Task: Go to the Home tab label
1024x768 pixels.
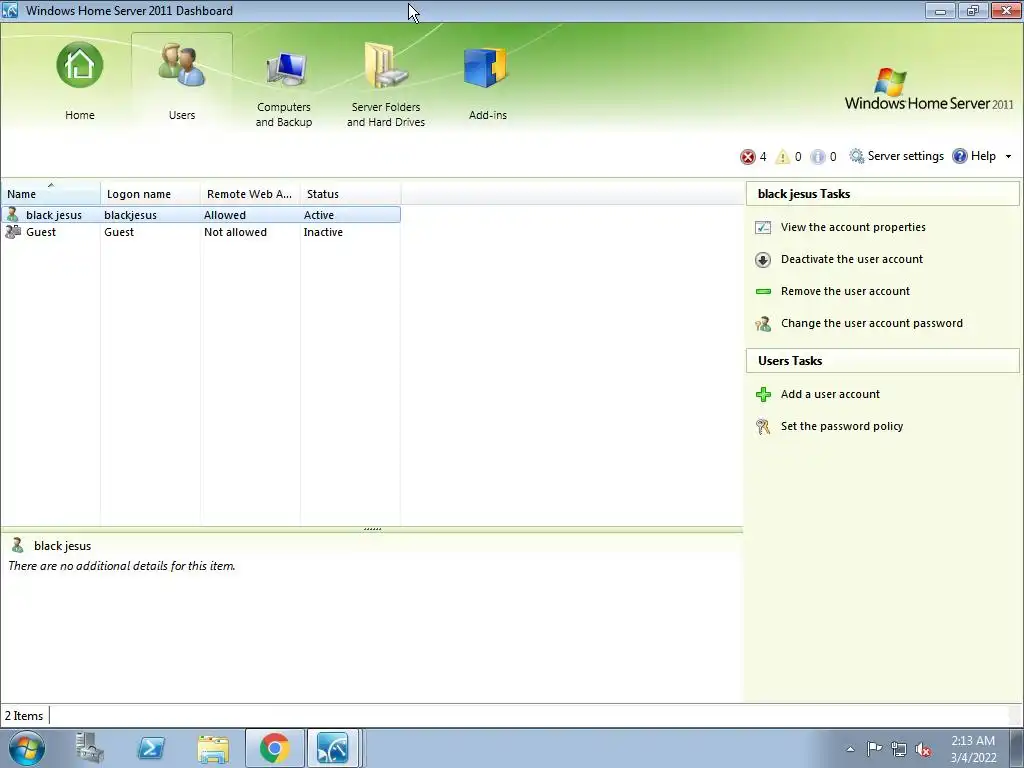Action: pos(80,115)
